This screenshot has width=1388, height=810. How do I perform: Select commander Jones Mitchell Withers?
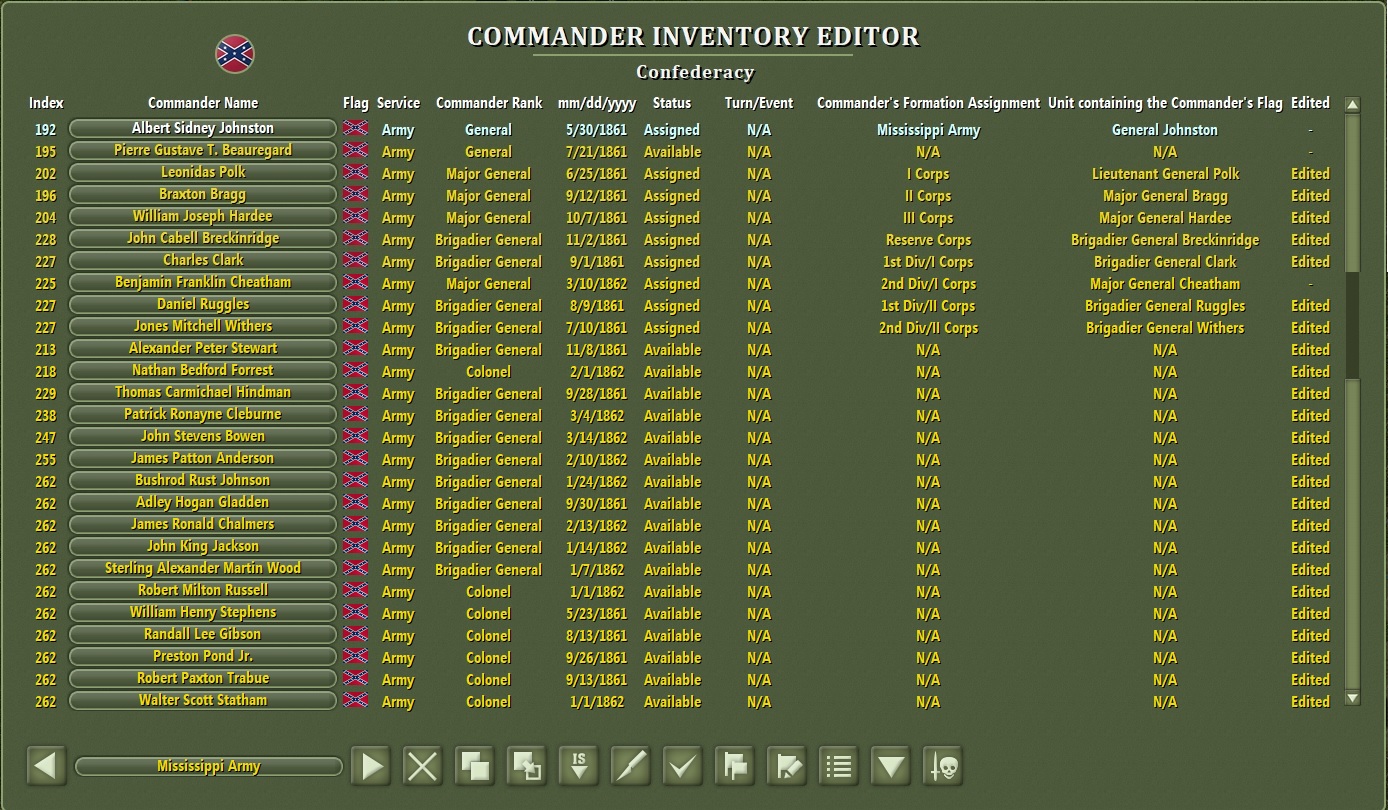point(203,326)
